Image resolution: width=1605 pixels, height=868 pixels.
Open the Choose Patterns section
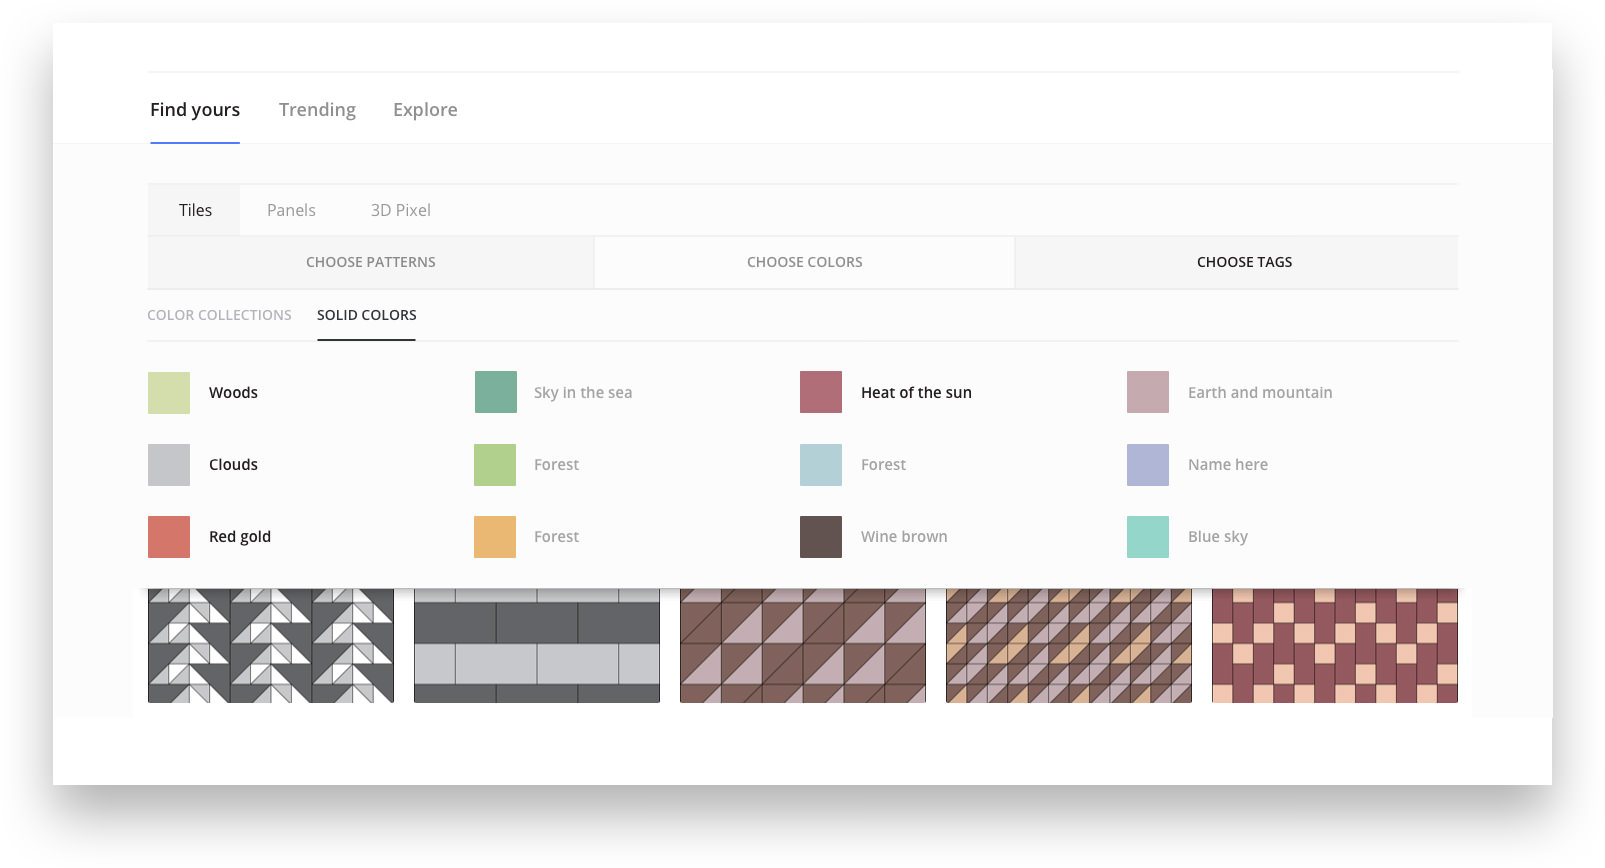370,262
